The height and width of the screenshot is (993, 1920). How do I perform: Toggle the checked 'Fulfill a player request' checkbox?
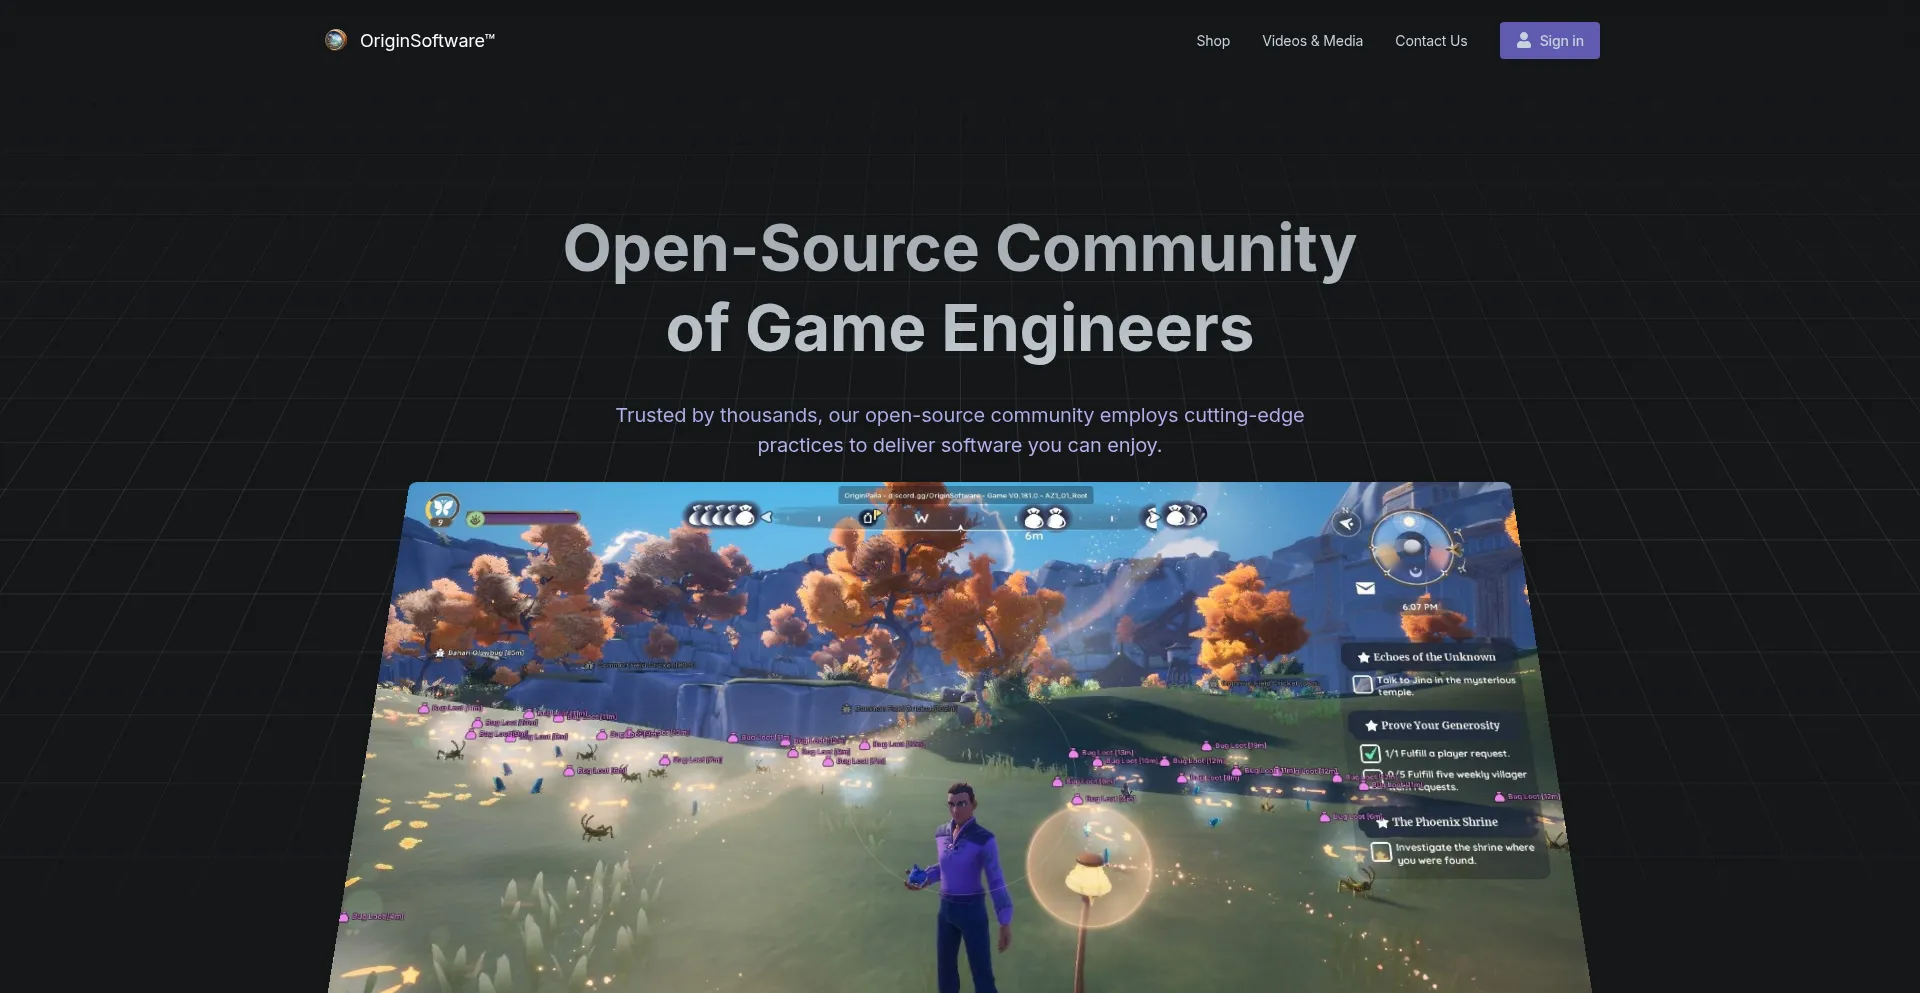click(x=1370, y=754)
